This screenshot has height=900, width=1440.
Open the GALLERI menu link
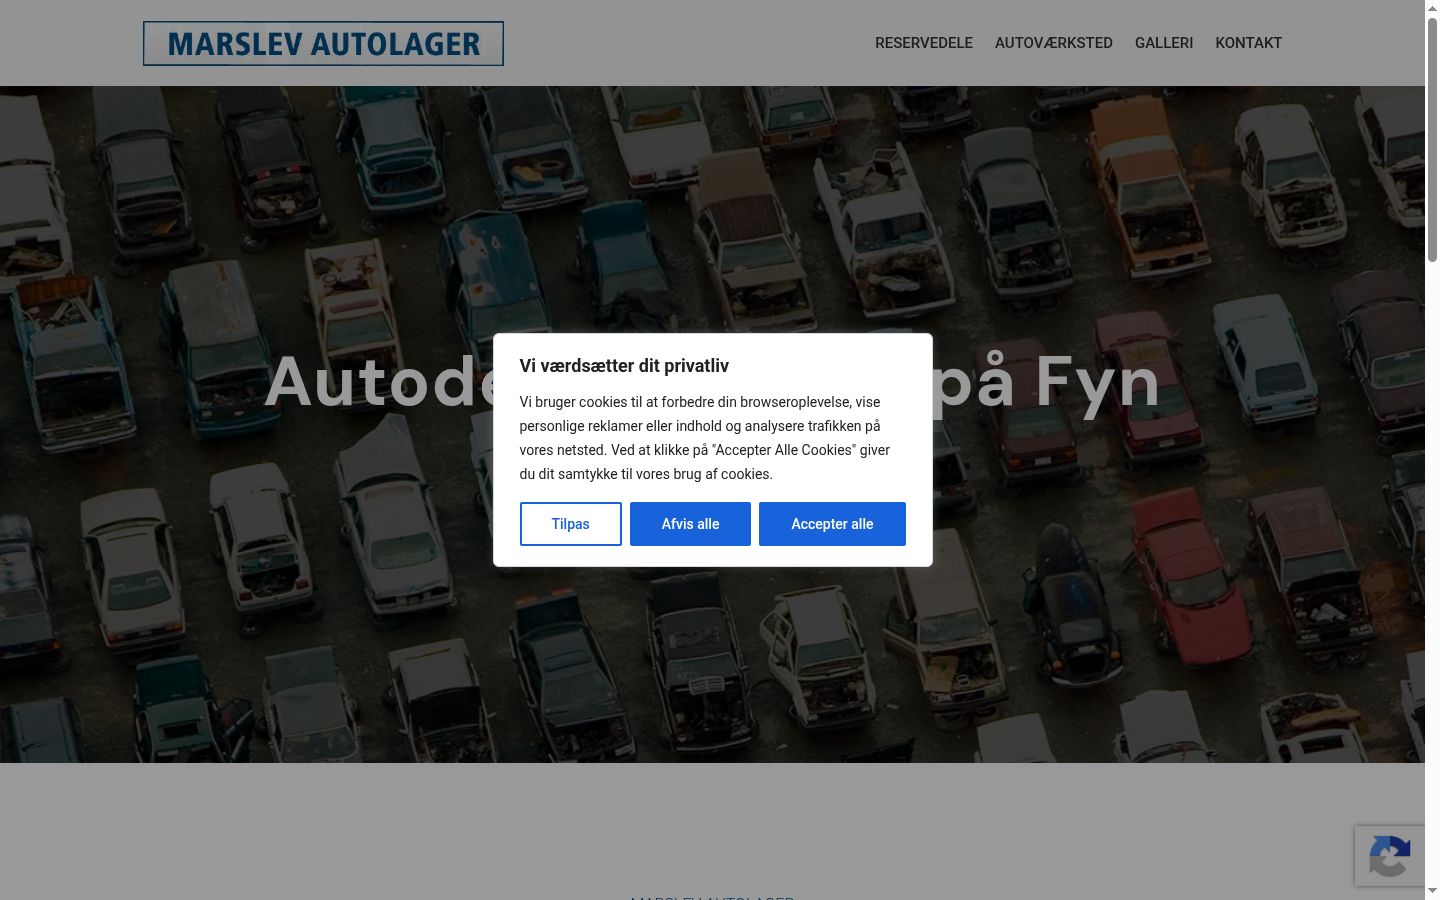pyautogui.click(x=1164, y=43)
